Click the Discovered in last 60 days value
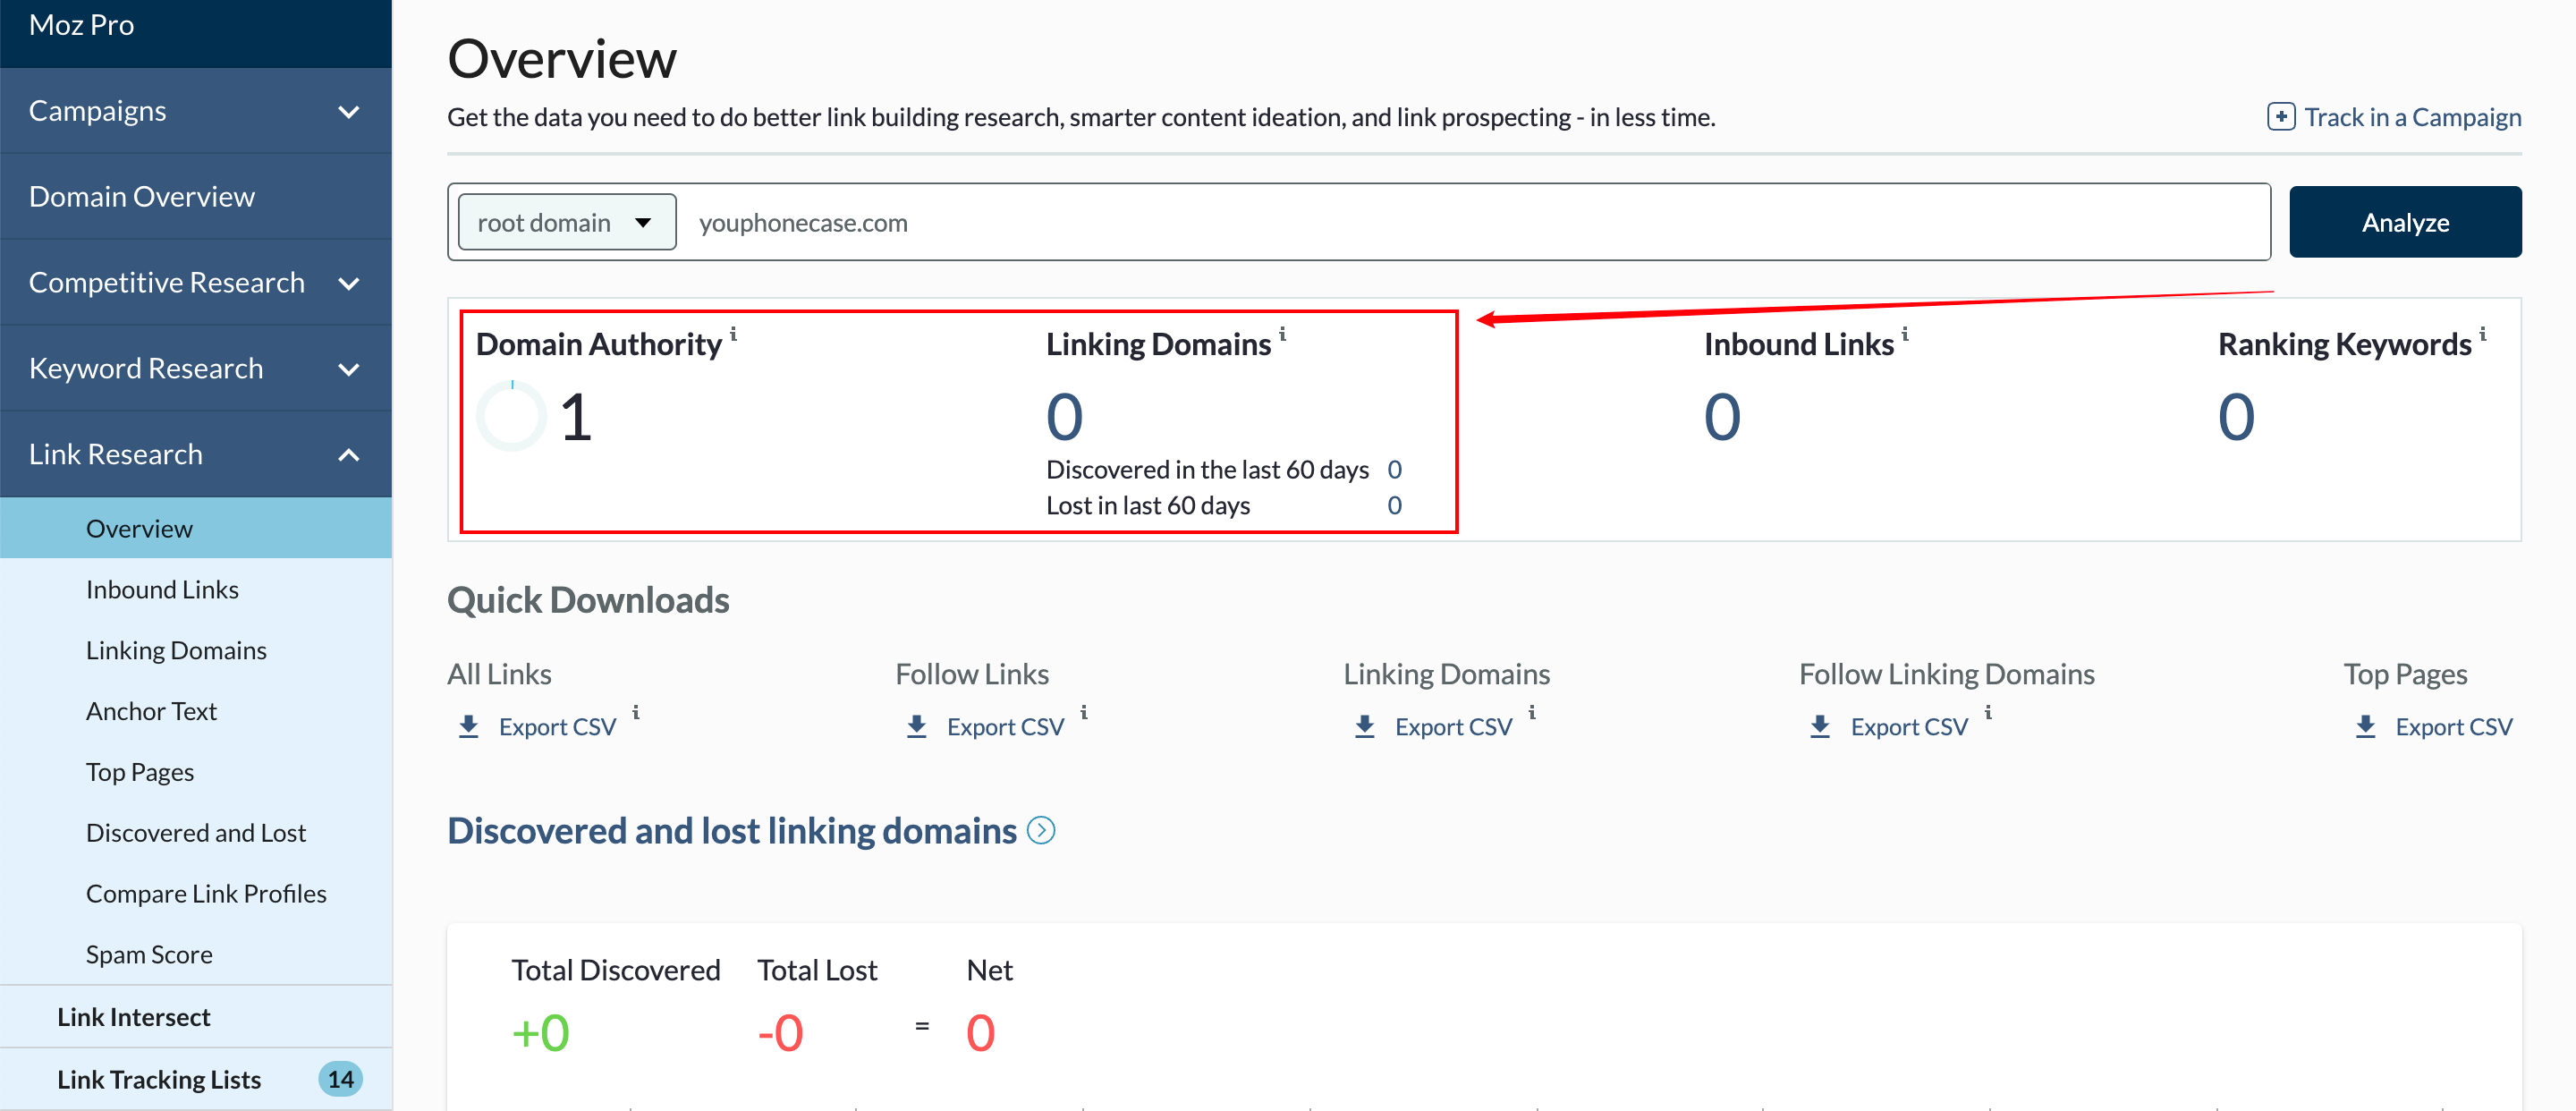Image resolution: width=2576 pixels, height=1111 pixels. tap(1394, 470)
